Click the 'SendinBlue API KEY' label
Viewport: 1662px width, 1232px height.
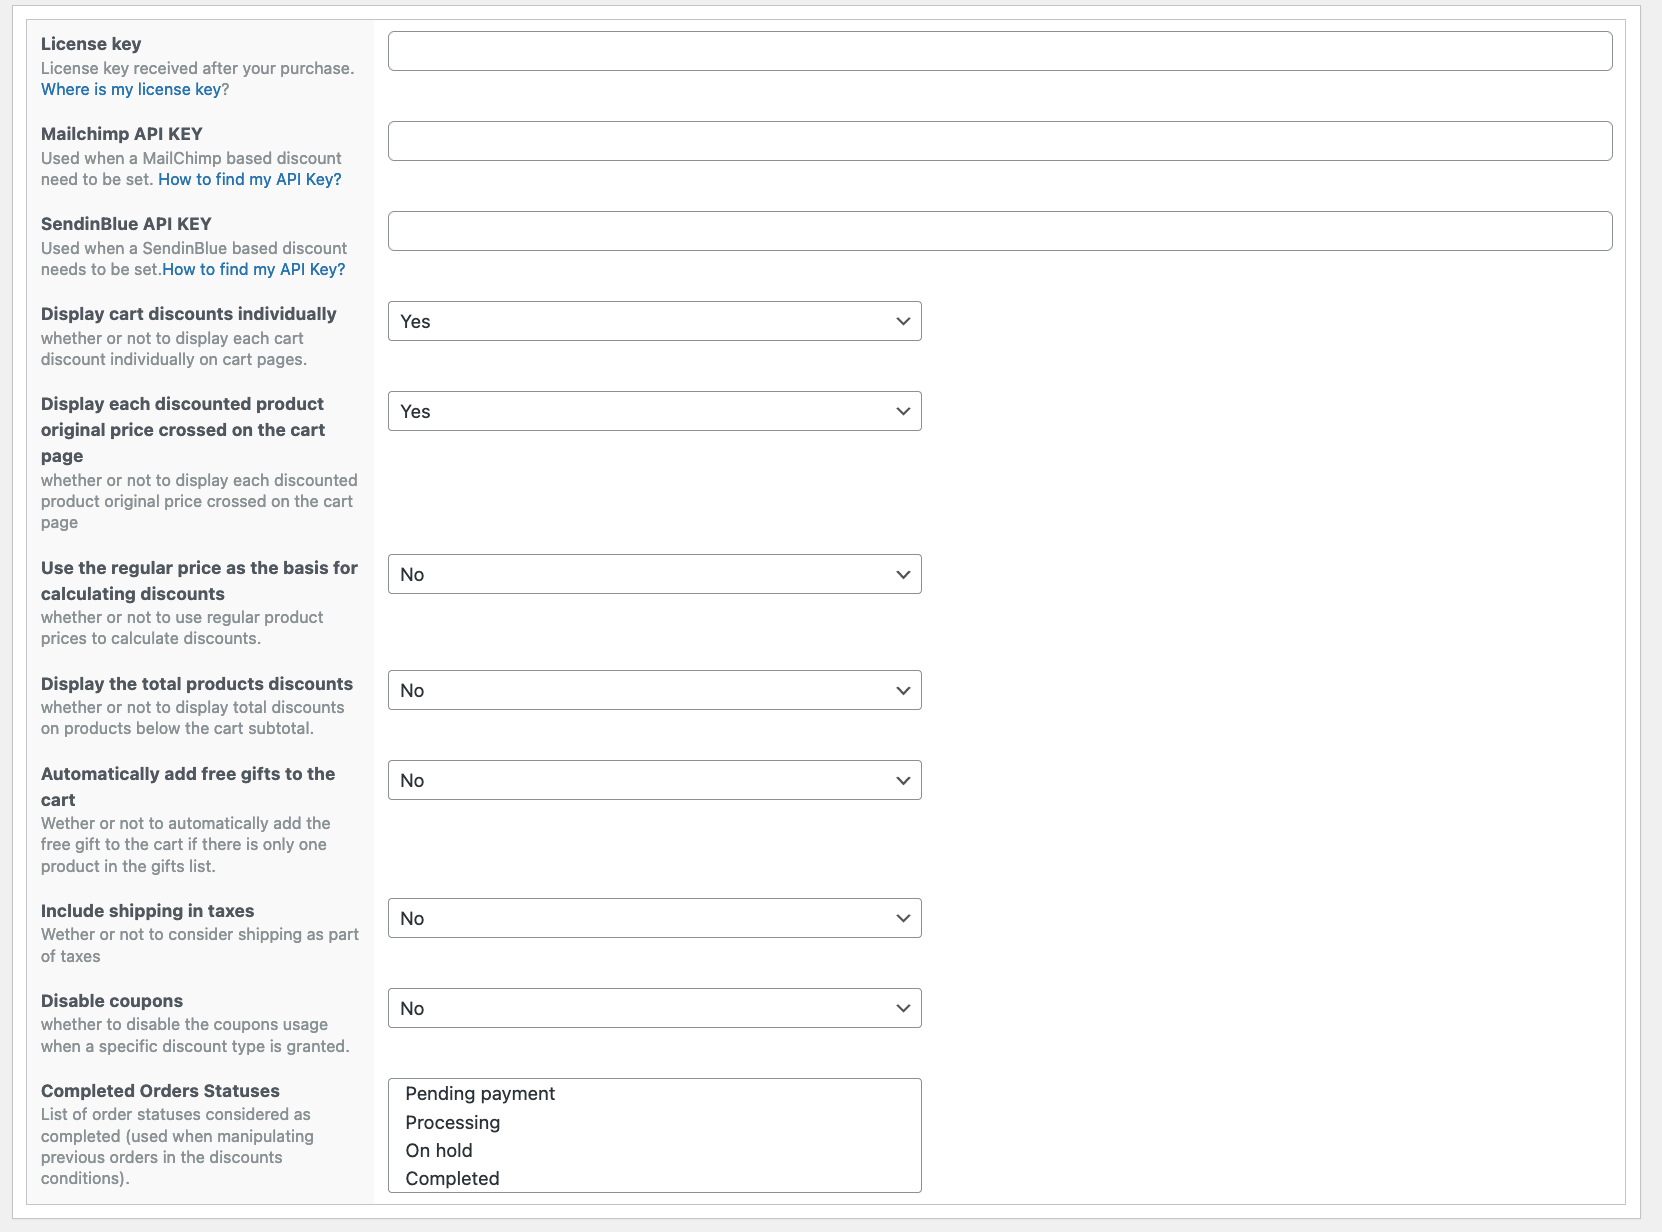(x=126, y=224)
